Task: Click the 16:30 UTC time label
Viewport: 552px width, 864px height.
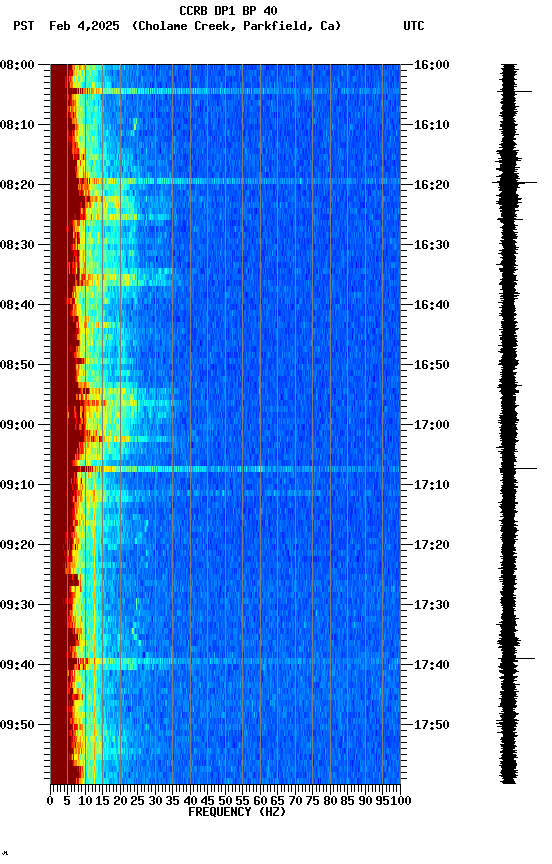Action: pos(432,245)
